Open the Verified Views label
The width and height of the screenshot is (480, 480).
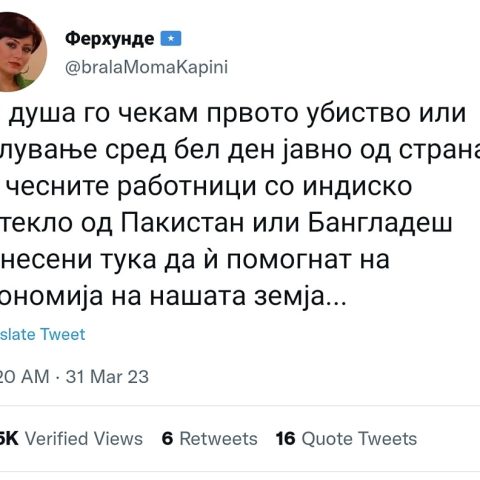click(84, 439)
